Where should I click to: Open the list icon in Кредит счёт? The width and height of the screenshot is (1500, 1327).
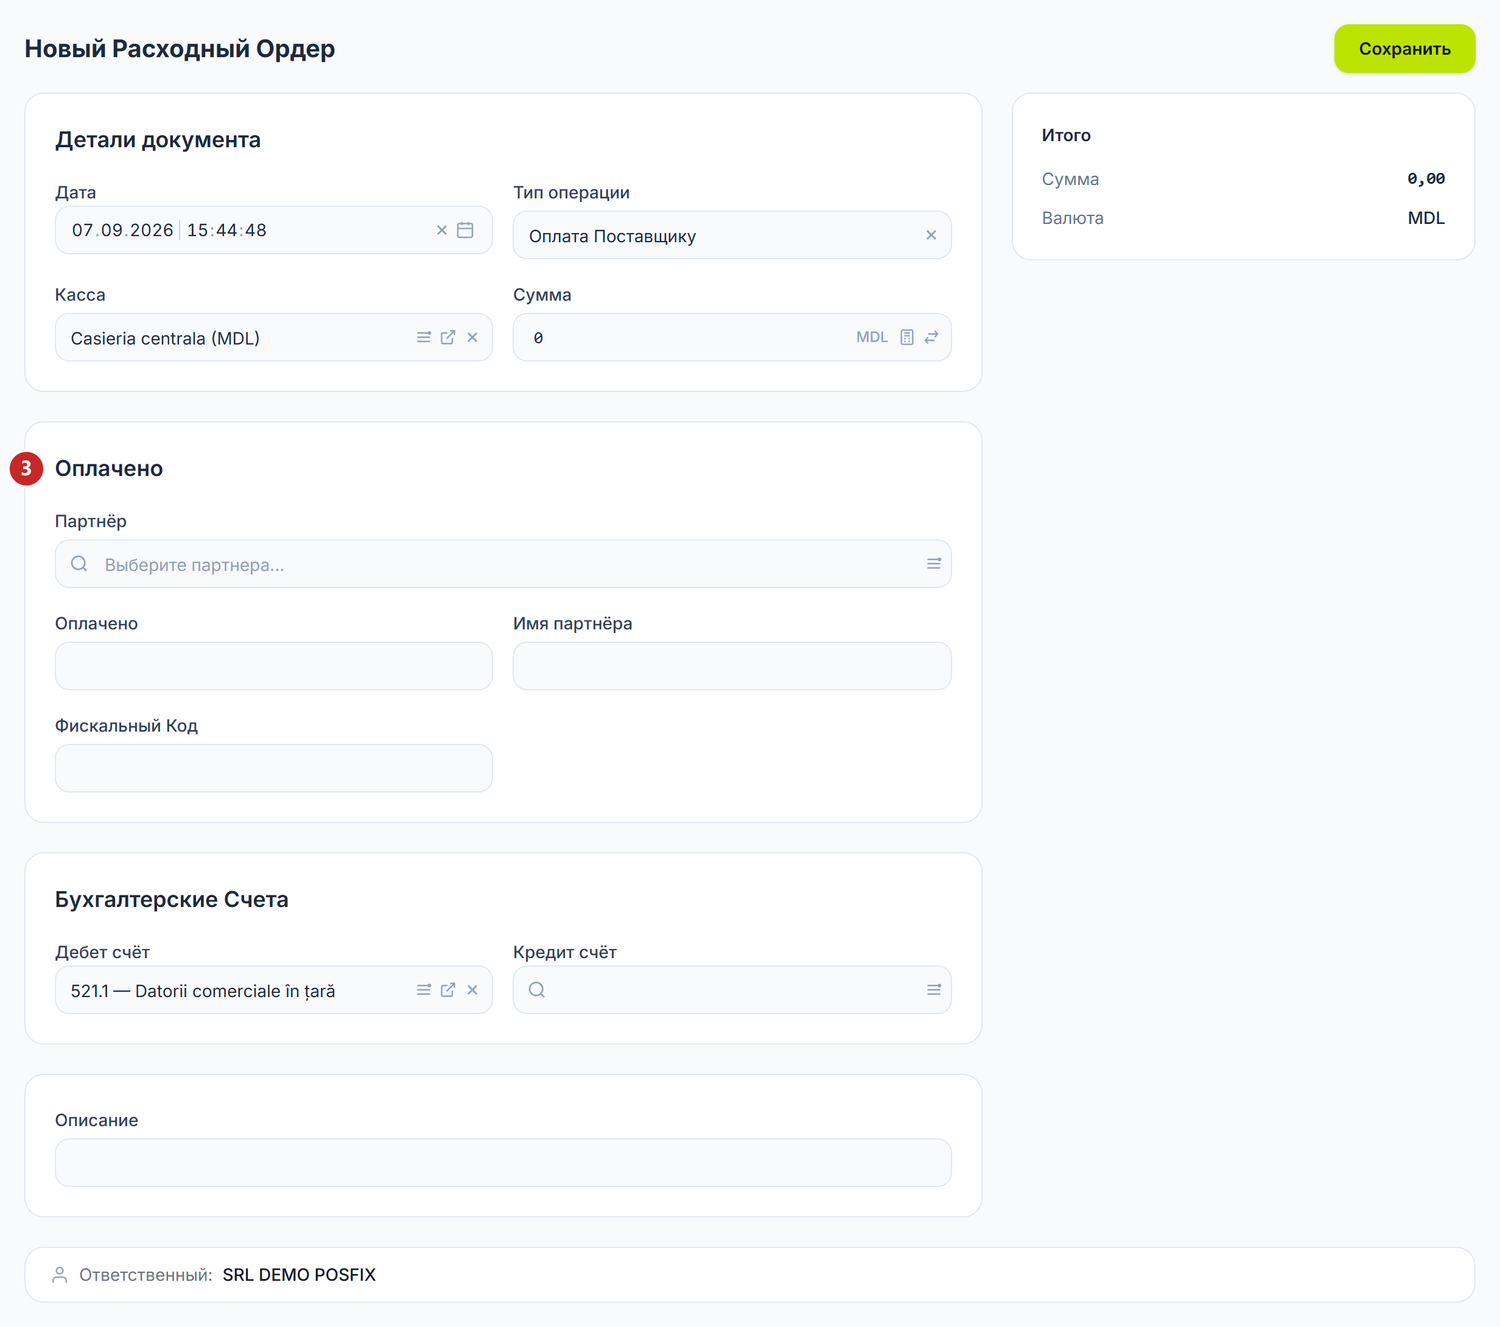pyautogui.click(x=934, y=990)
